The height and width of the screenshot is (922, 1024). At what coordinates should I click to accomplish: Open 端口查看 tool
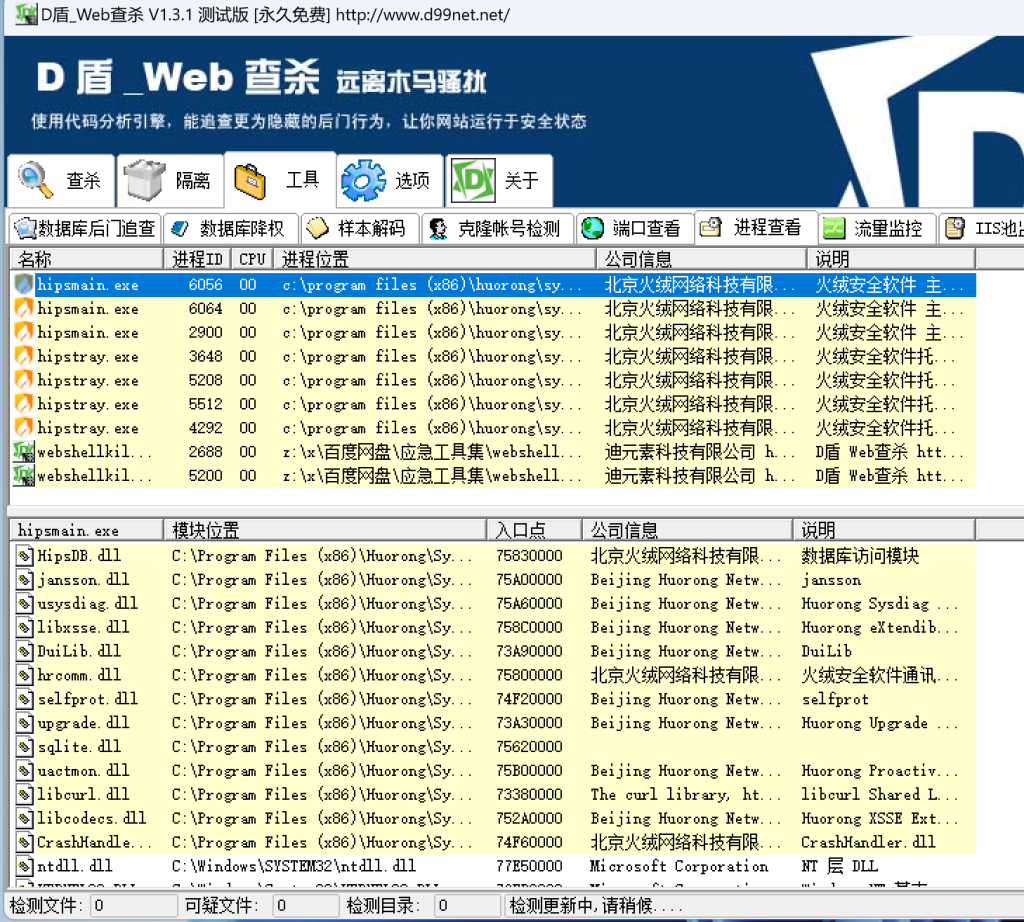click(x=634, y=229)
